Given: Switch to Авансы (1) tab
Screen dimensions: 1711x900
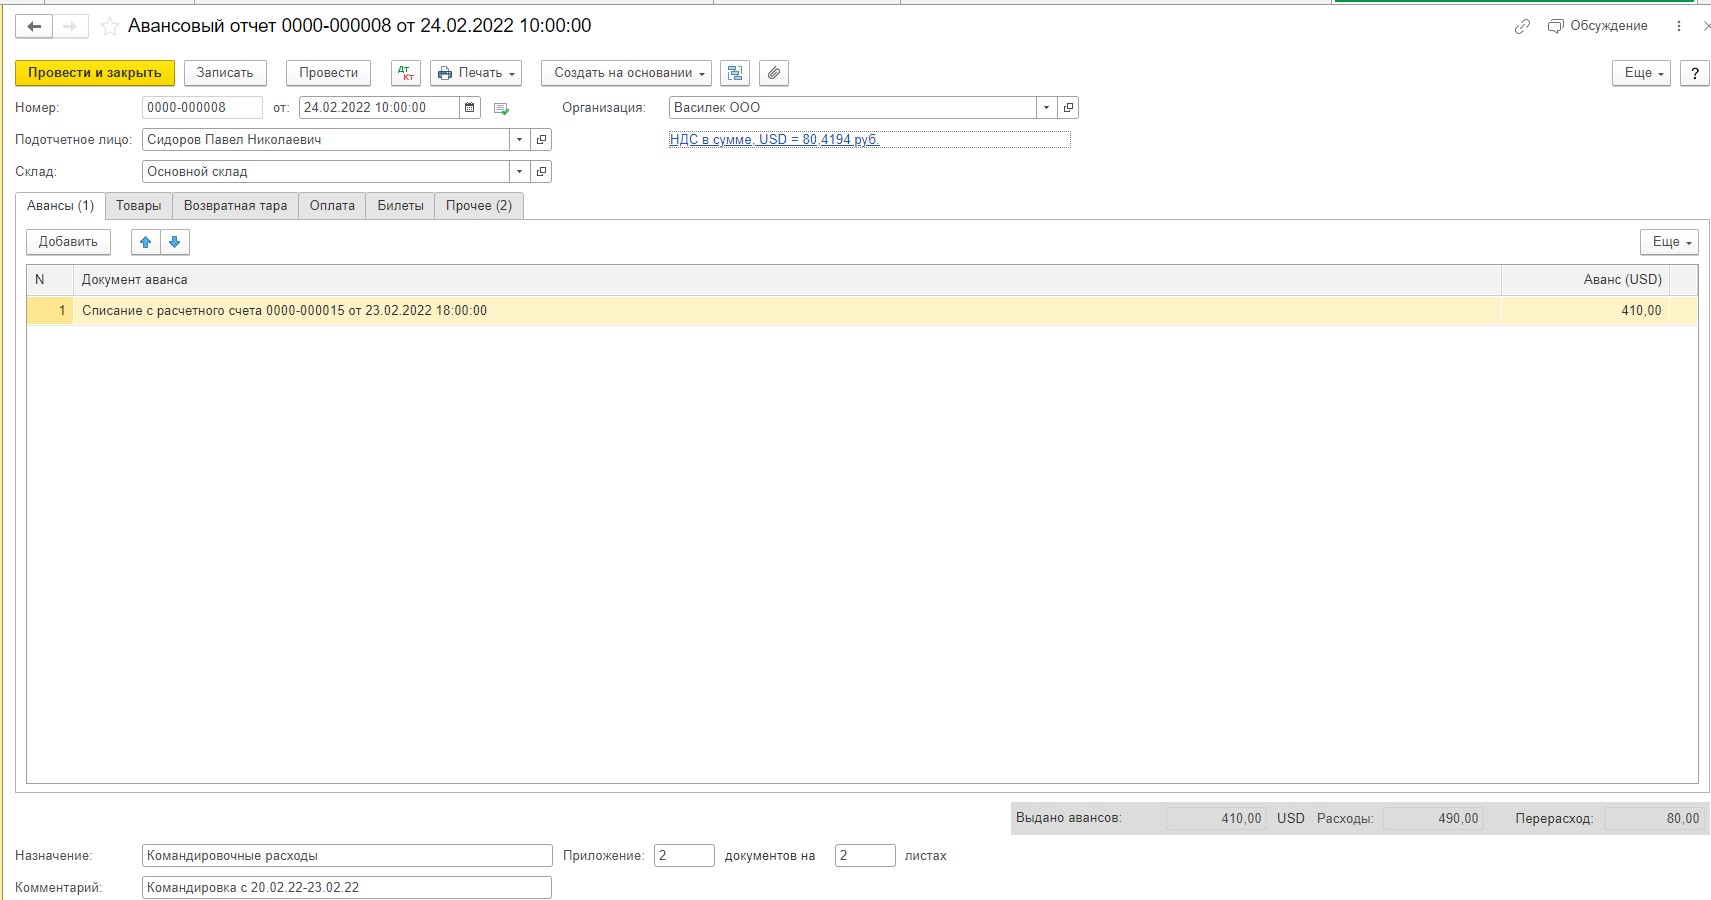Looking at the screenshot, I should point(60,206).
